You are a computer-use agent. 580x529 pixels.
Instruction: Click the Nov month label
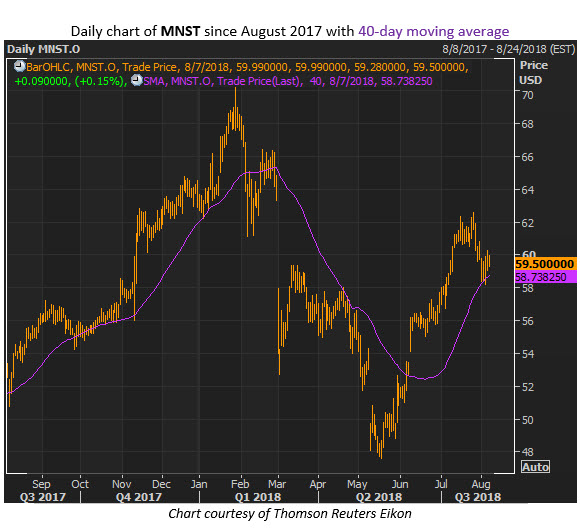[x=122, y=484]
